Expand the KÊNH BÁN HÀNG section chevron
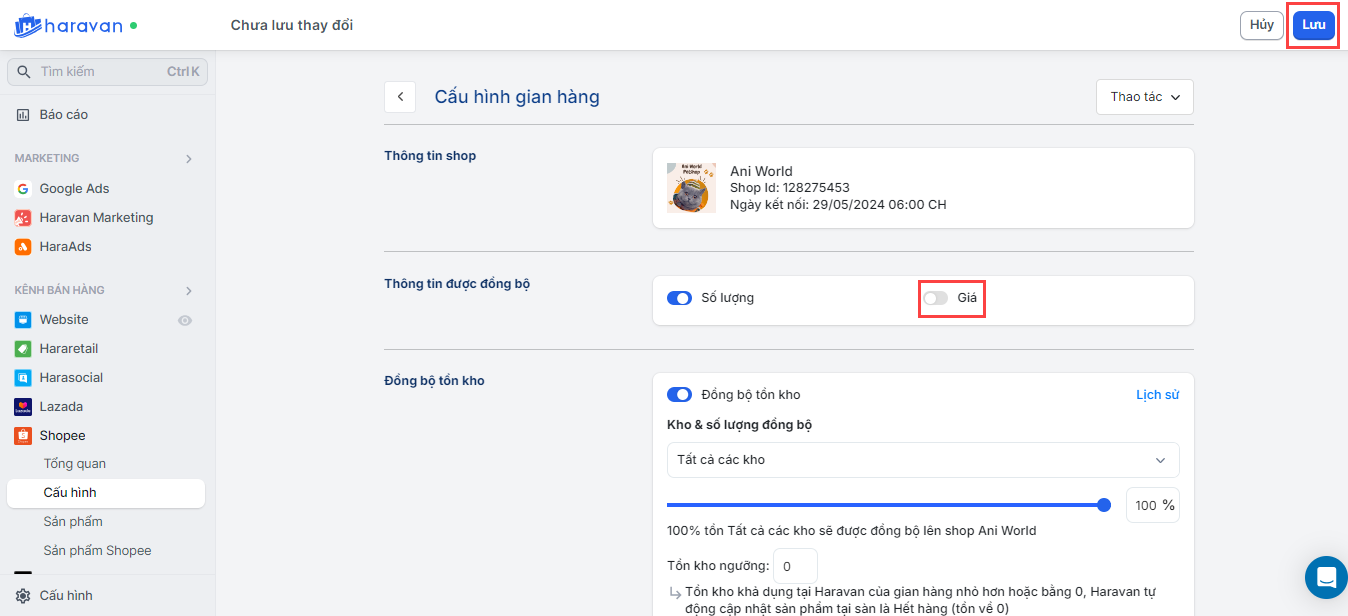Screen dimensions: 1348x616 pos(189,291)
